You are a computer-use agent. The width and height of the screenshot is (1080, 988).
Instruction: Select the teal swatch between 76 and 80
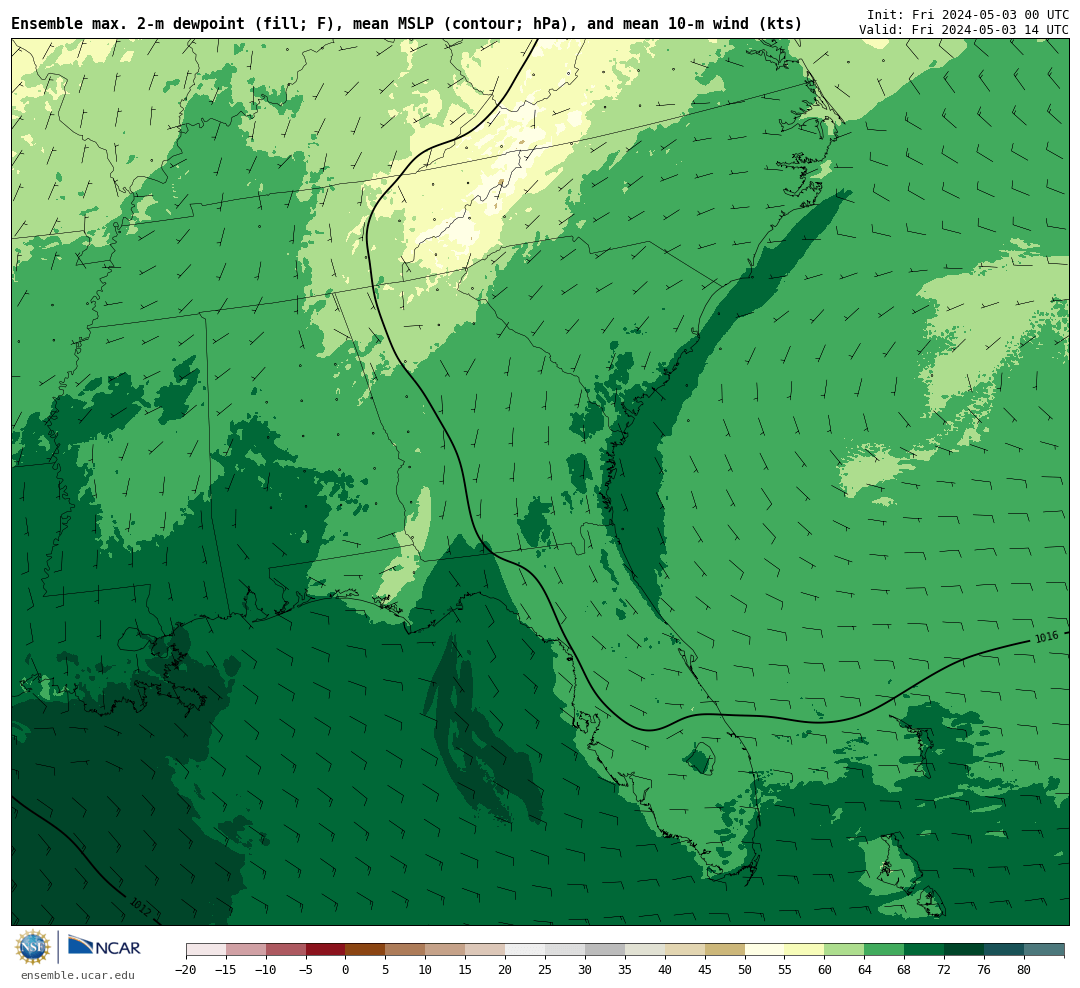(x=1005, y=950)
